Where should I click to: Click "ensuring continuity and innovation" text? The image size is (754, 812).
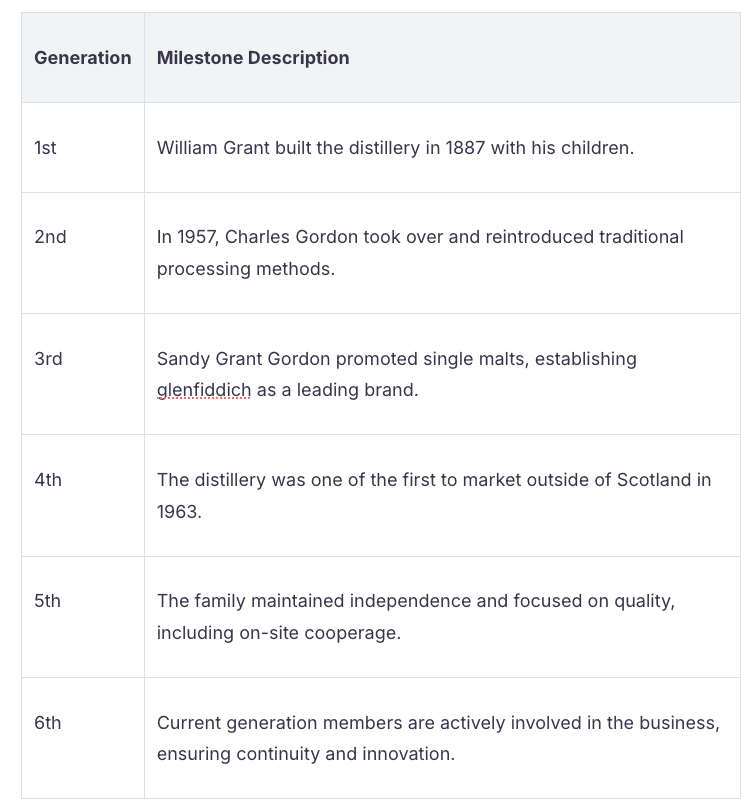click(x=305, y=754)
